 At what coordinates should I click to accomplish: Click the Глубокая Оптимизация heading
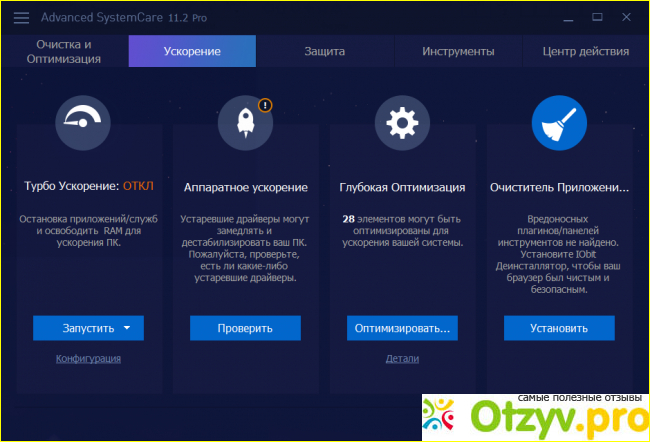coord(402,186)
